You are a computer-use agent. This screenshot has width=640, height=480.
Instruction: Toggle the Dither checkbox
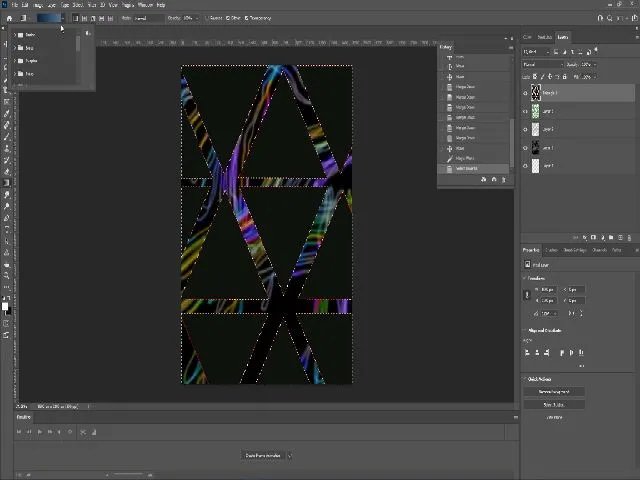pos(228,18)
